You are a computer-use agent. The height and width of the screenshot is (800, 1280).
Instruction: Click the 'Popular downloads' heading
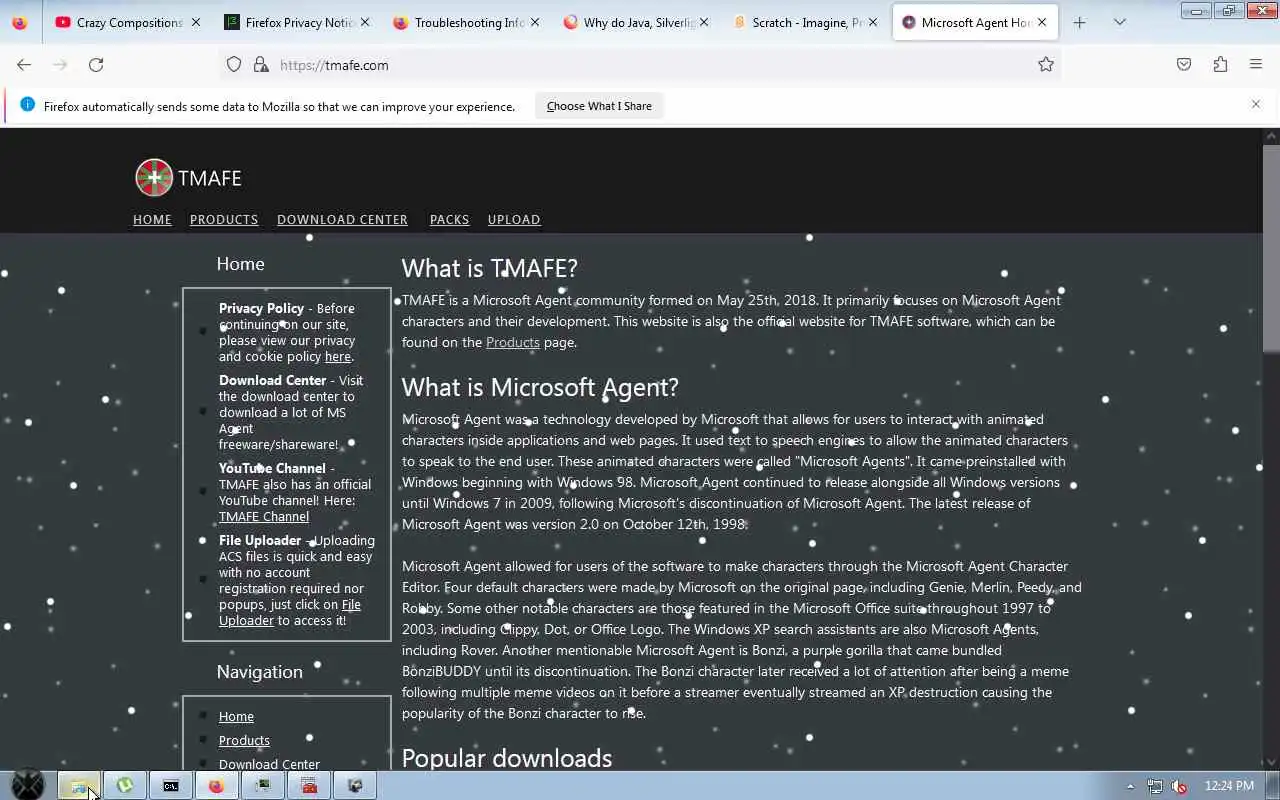coord(507,758)
